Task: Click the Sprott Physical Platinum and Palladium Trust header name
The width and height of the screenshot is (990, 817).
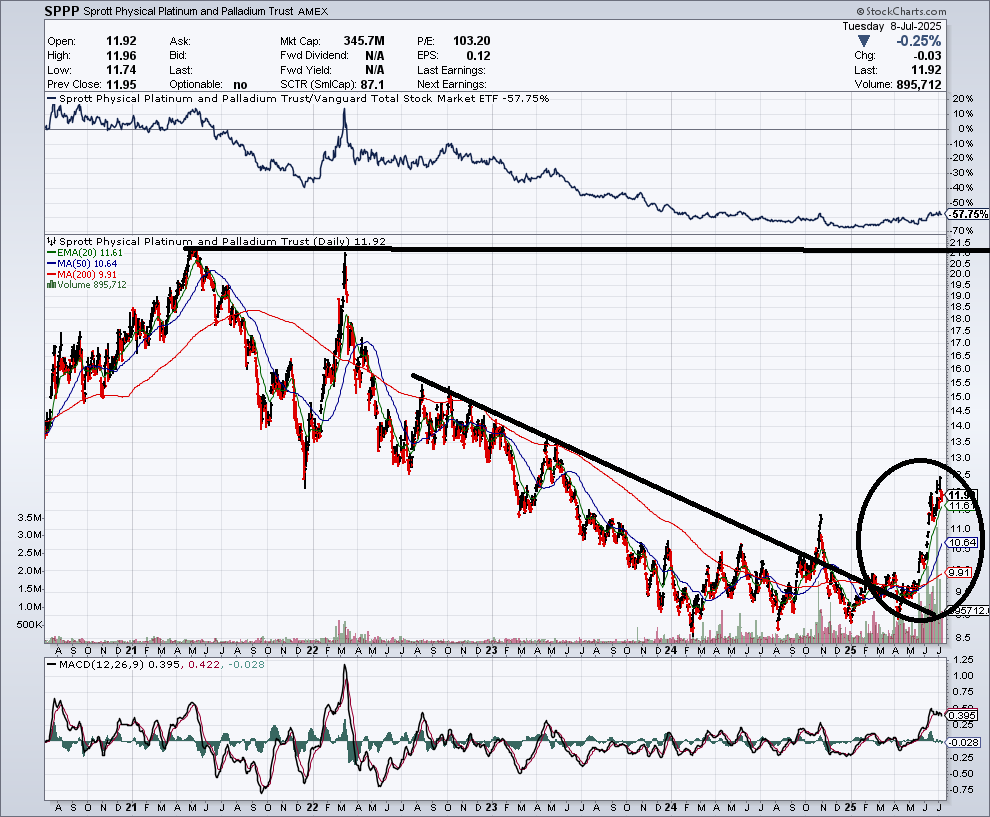Action: pyautogui.click(x=188, y=11)
